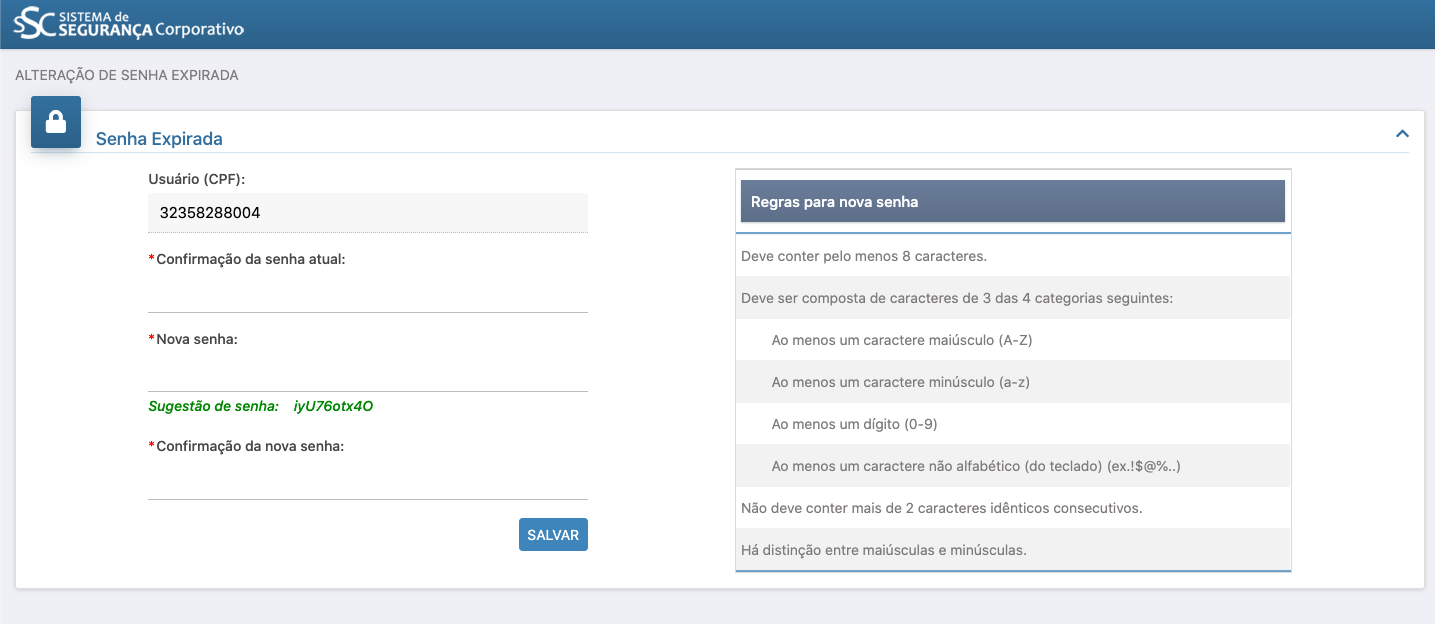
Task: Click the Regras para nova senha header
Action: [x=1012, y=202]
